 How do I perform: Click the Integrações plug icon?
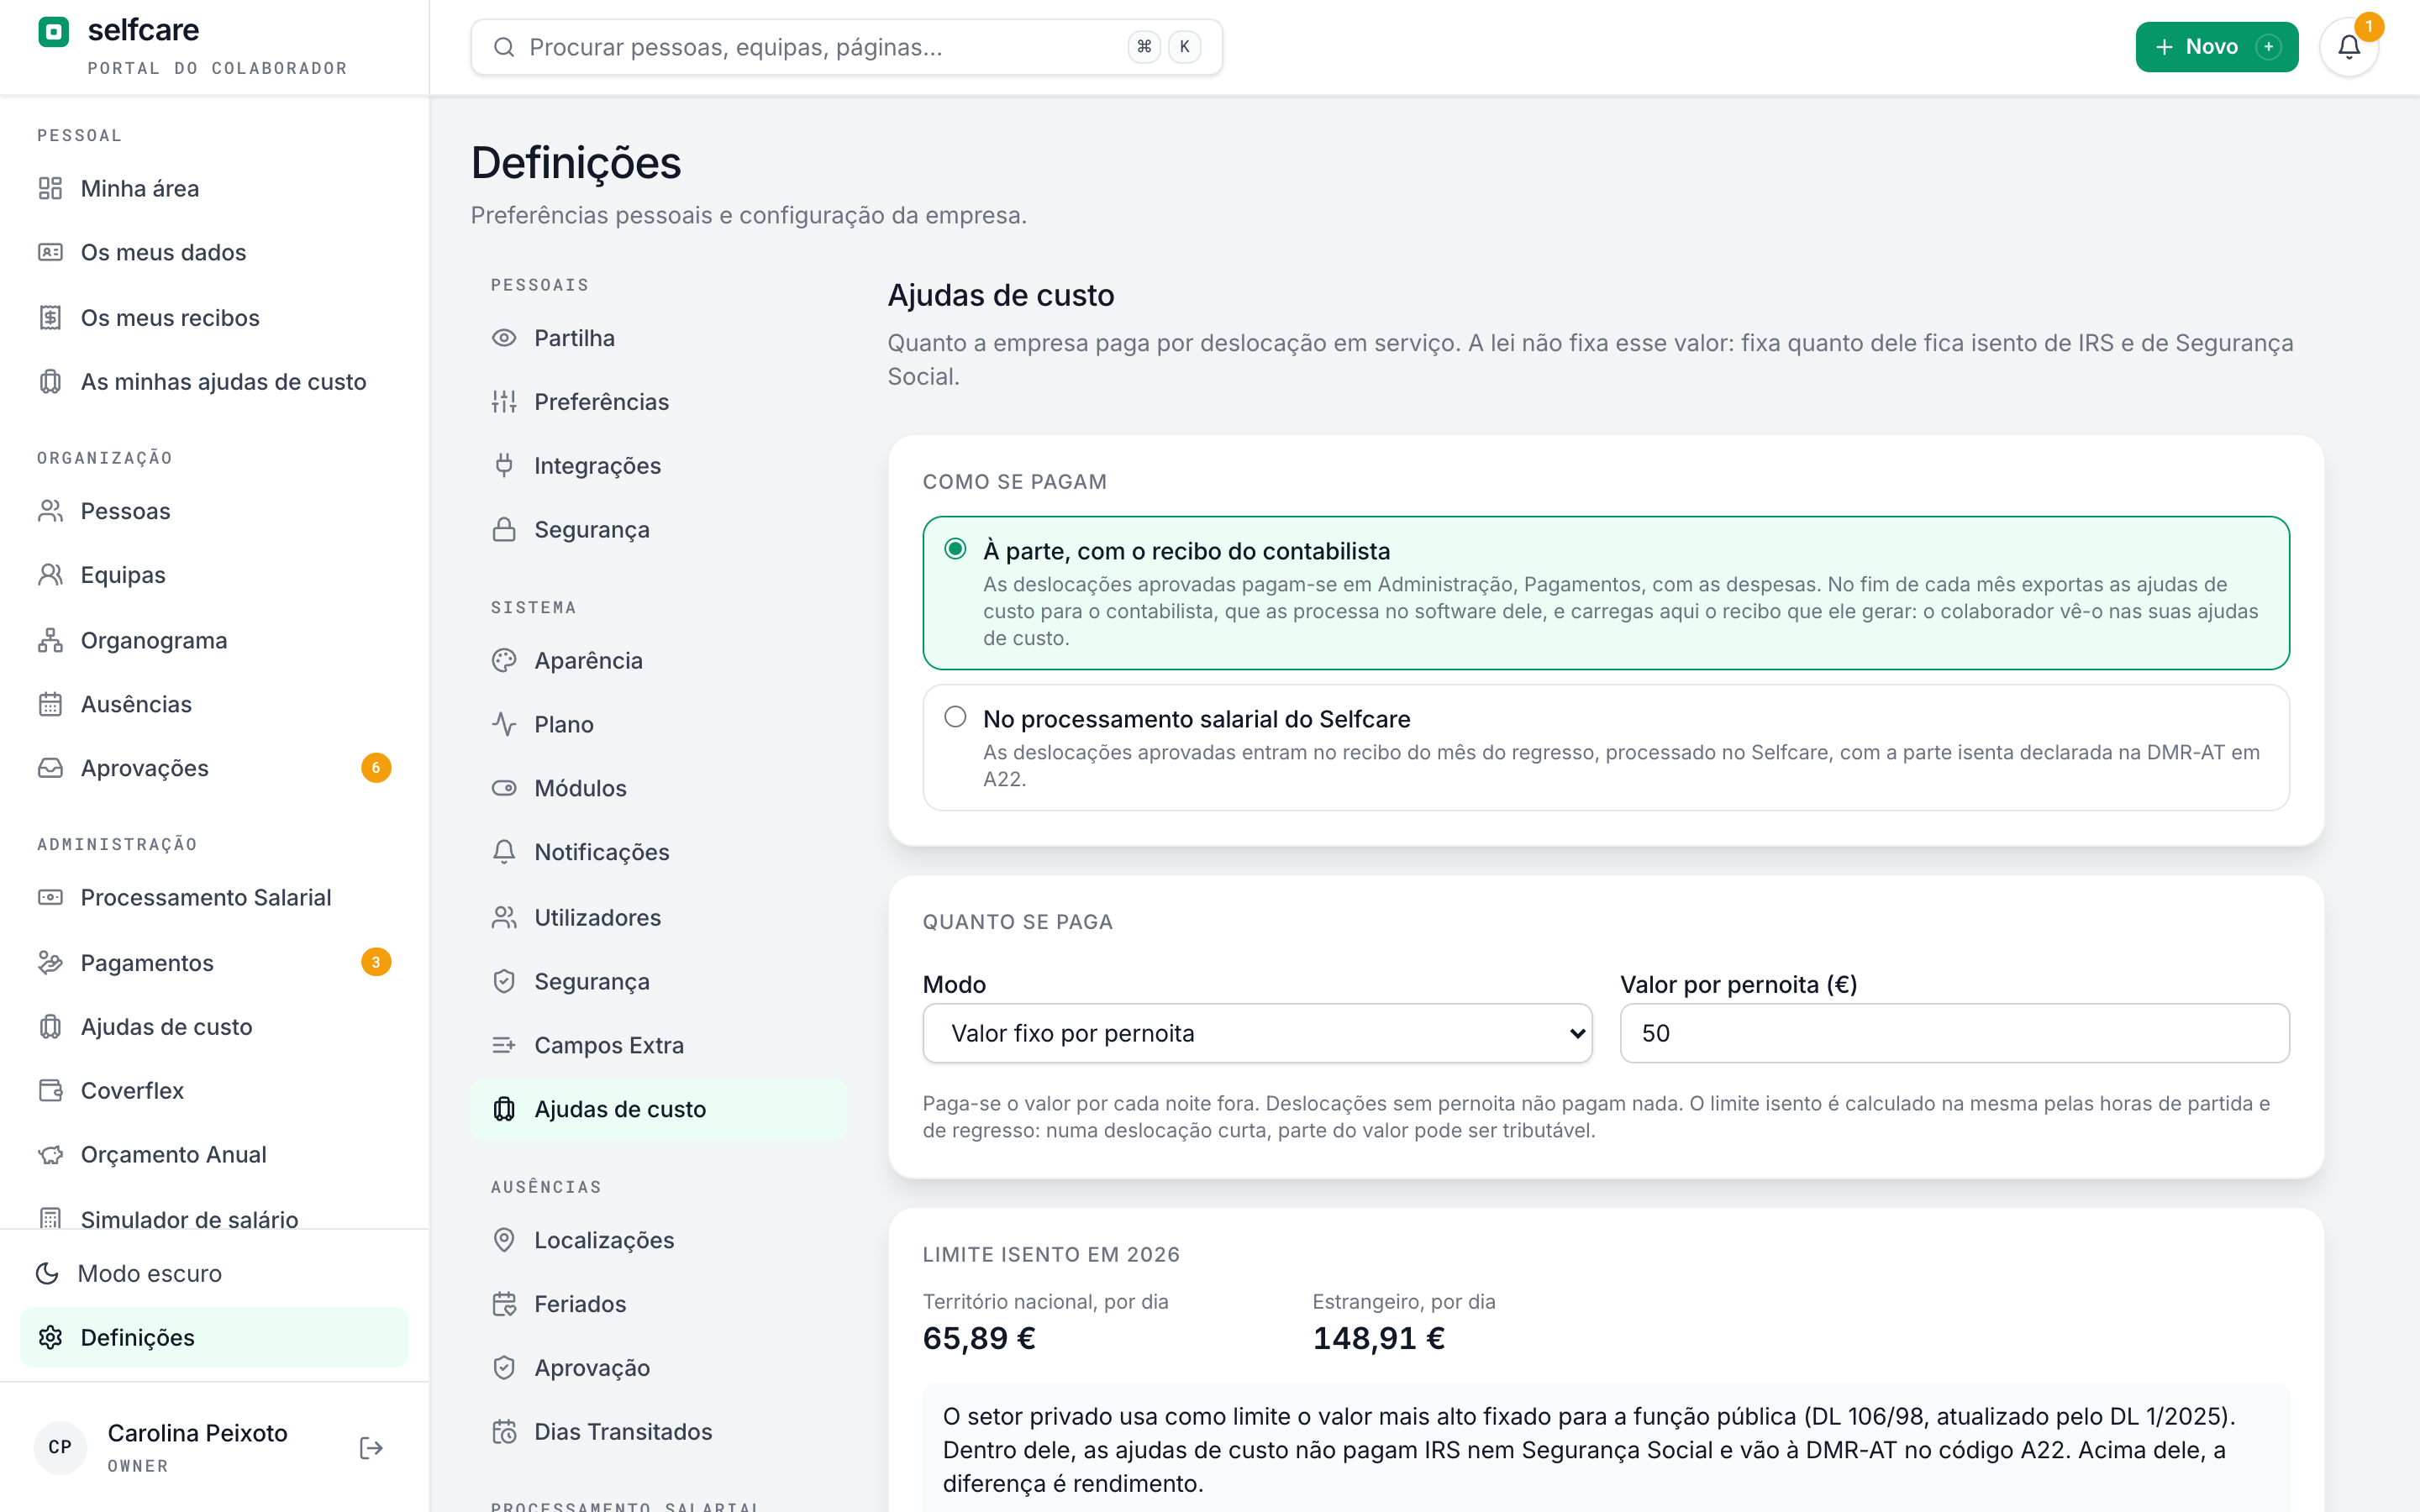point(504,465)
